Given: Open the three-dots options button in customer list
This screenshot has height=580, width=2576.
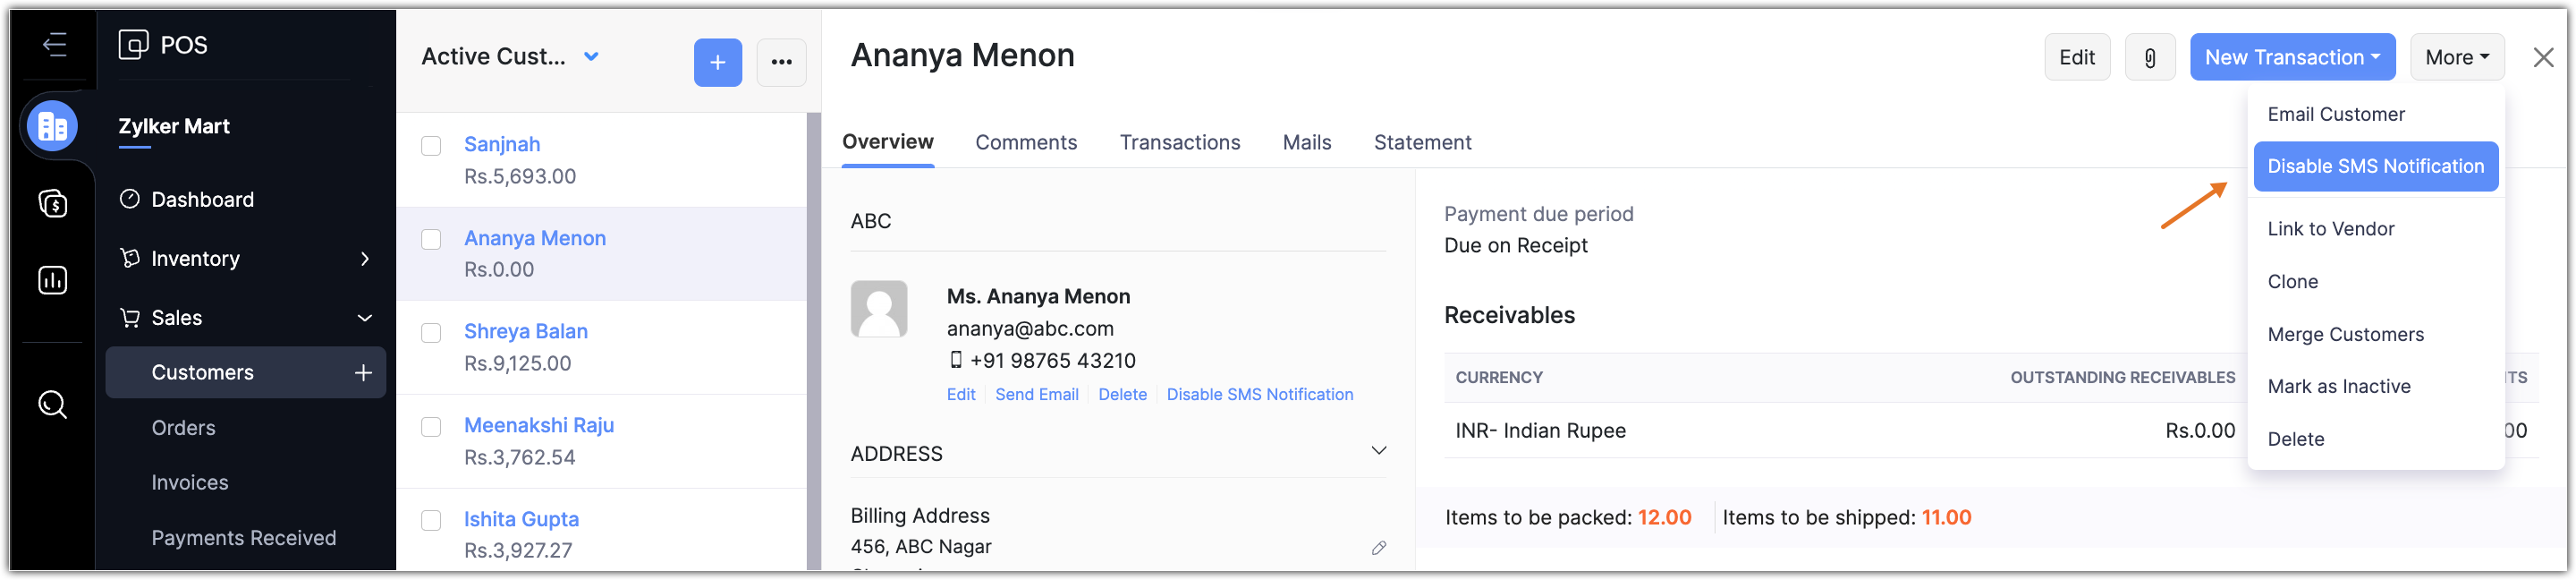Looking at the screenshot, I should click(x=781, y=63).
